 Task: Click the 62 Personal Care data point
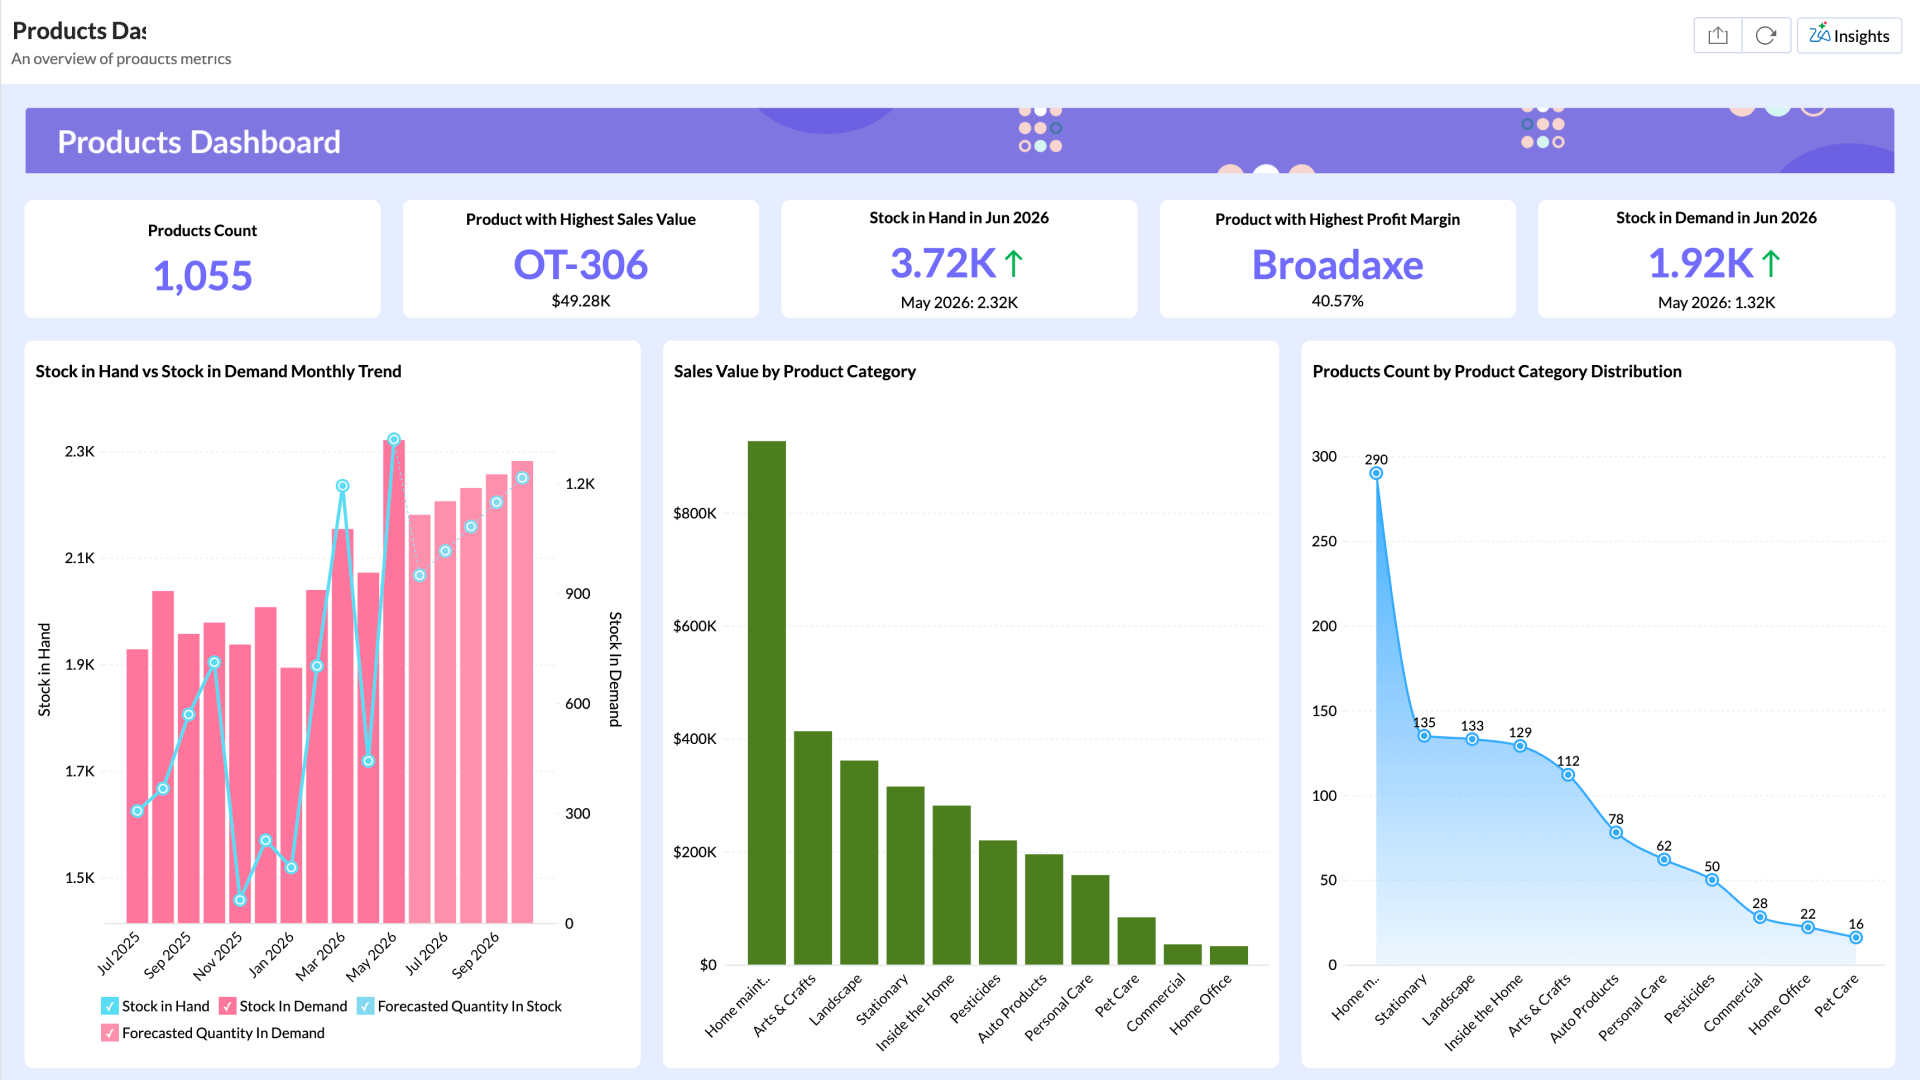[1664, 860]
